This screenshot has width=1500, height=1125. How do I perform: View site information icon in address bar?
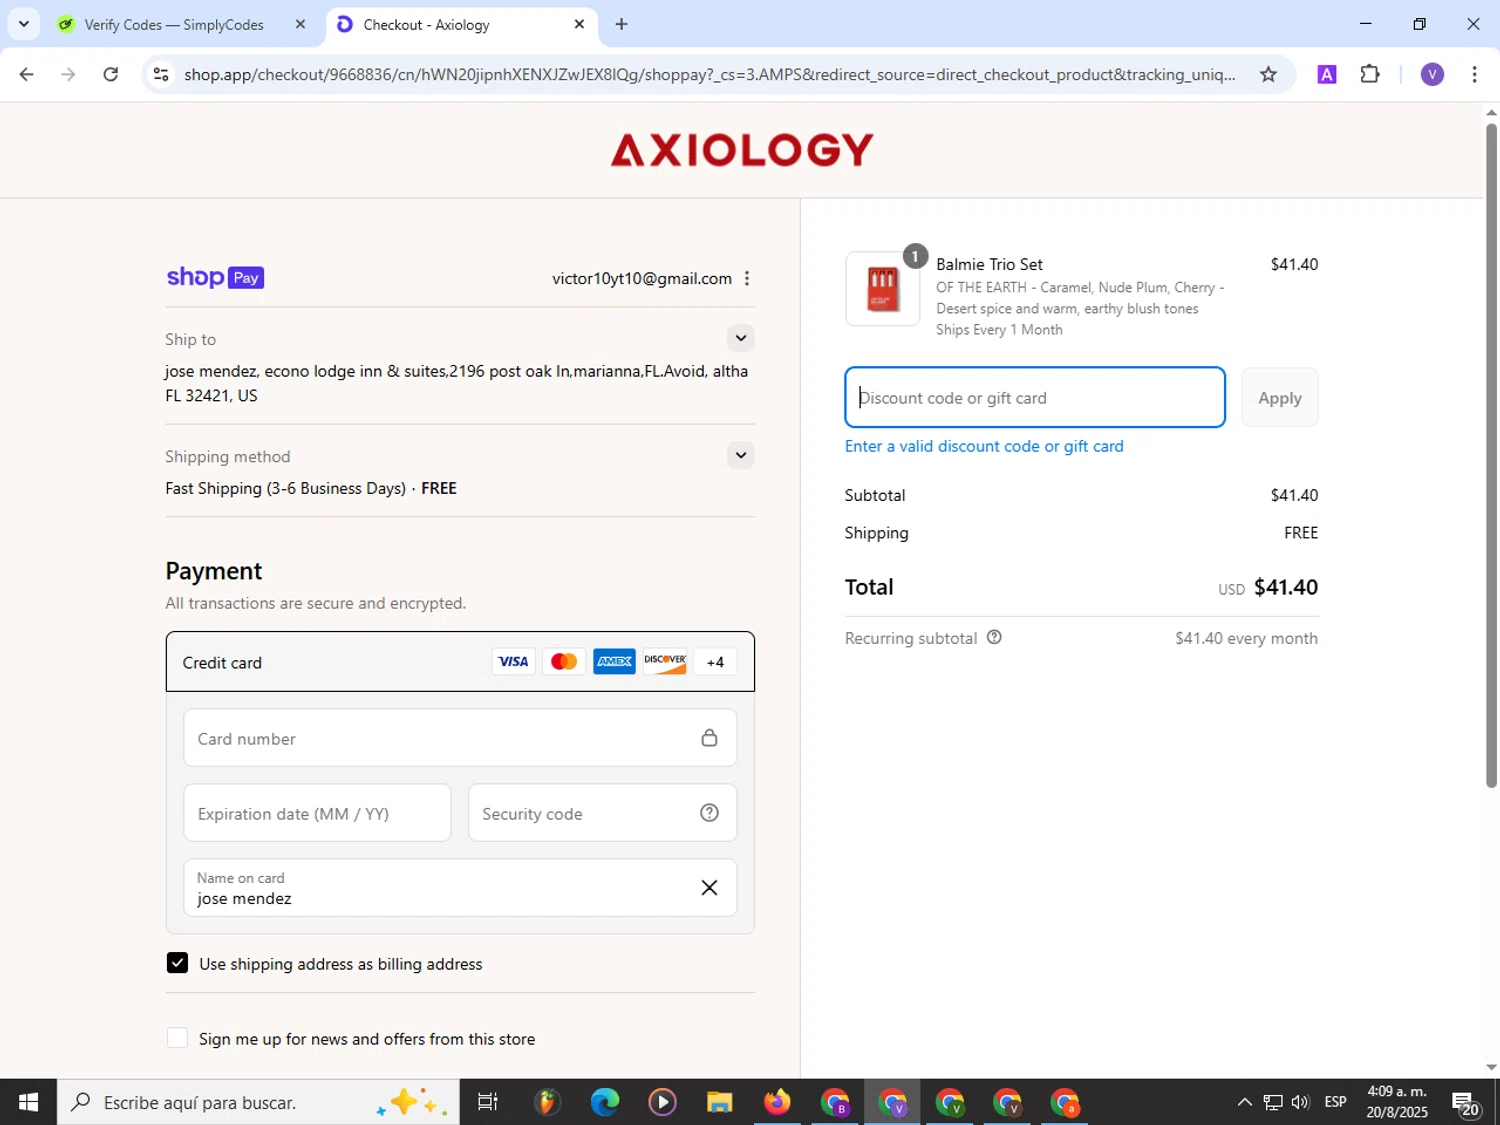161,74
